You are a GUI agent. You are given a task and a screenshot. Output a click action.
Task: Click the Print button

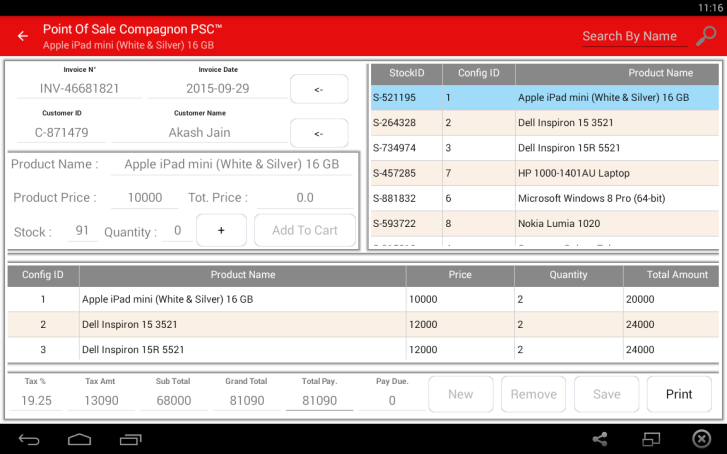coord(679,394)
